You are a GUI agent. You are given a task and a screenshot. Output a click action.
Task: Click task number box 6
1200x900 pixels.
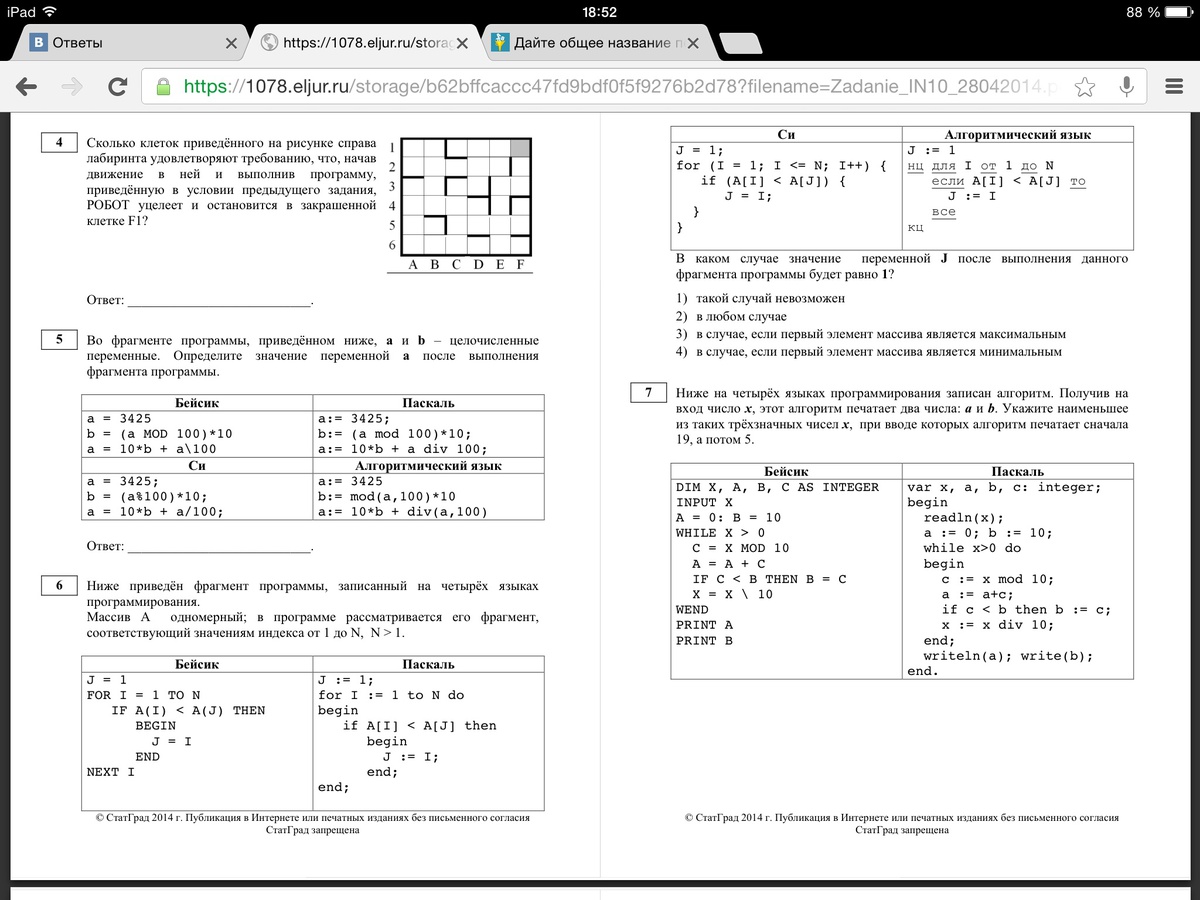59,585
